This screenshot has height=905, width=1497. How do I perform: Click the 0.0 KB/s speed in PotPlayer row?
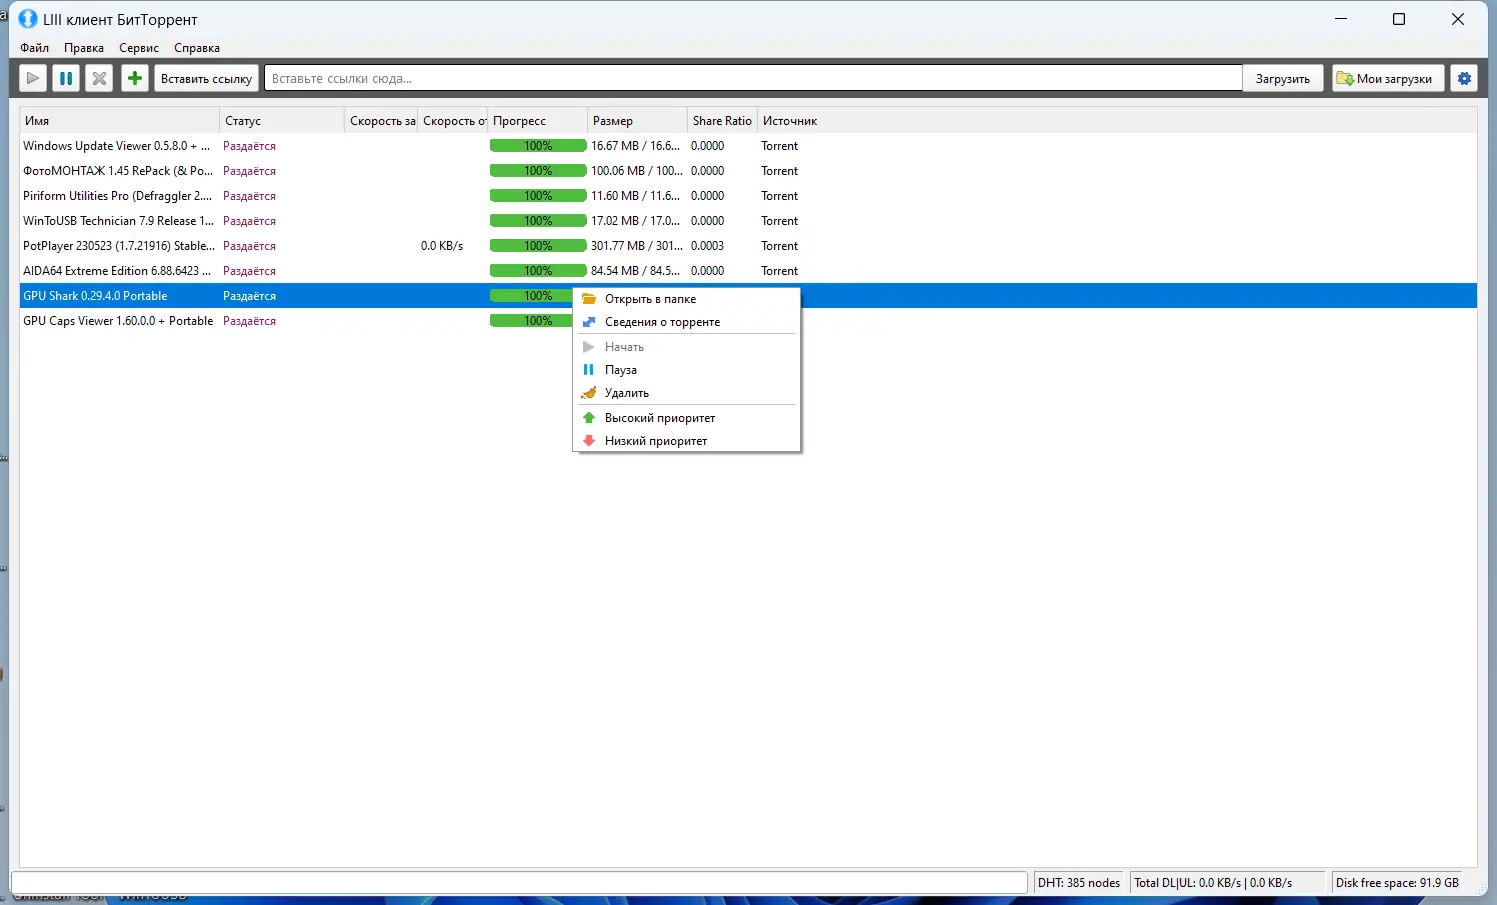point(442,246)
